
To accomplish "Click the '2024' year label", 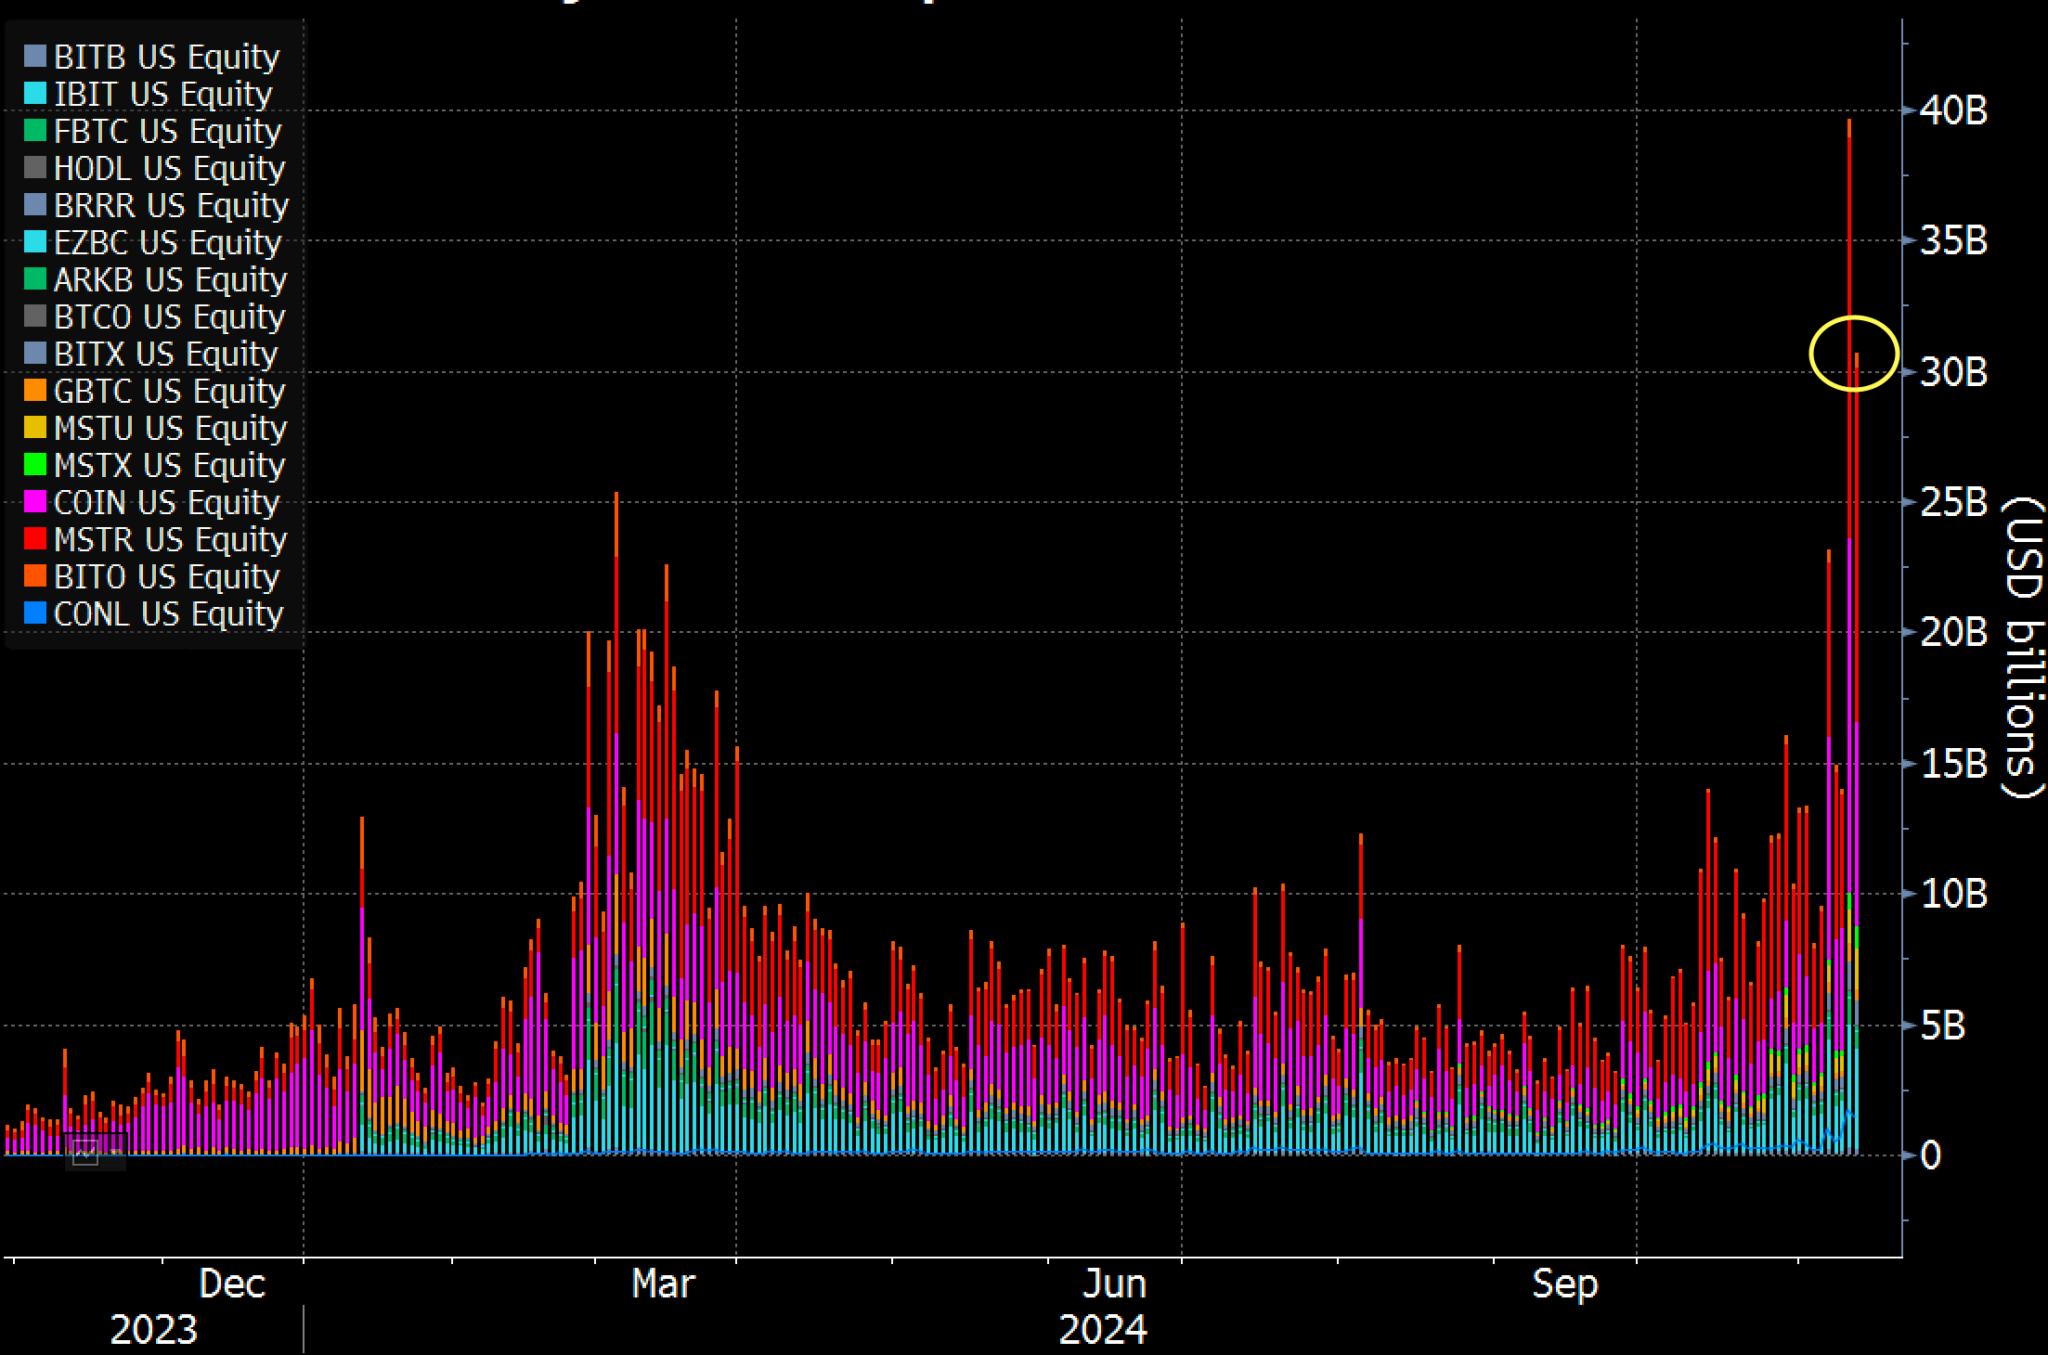I will point(1103,1330).
